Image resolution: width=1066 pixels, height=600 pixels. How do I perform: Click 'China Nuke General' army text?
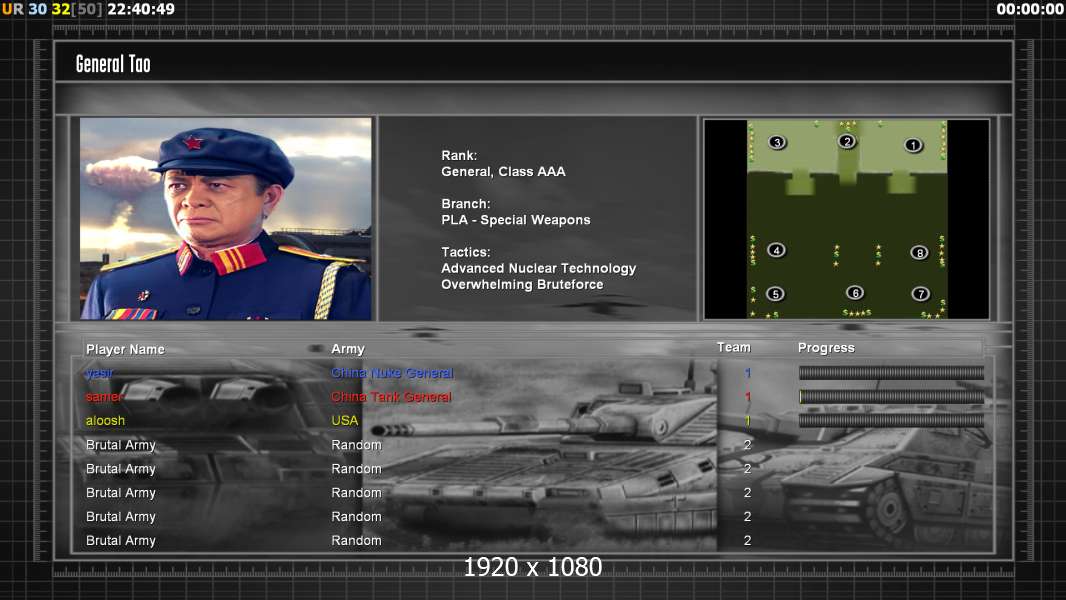pos(392,373)
